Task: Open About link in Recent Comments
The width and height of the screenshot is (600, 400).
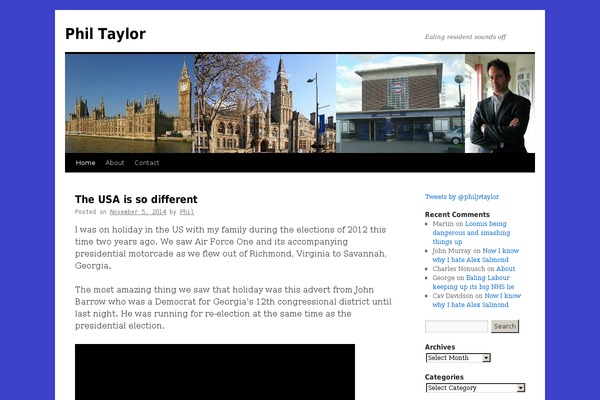Action: click(x=505, y=269)
